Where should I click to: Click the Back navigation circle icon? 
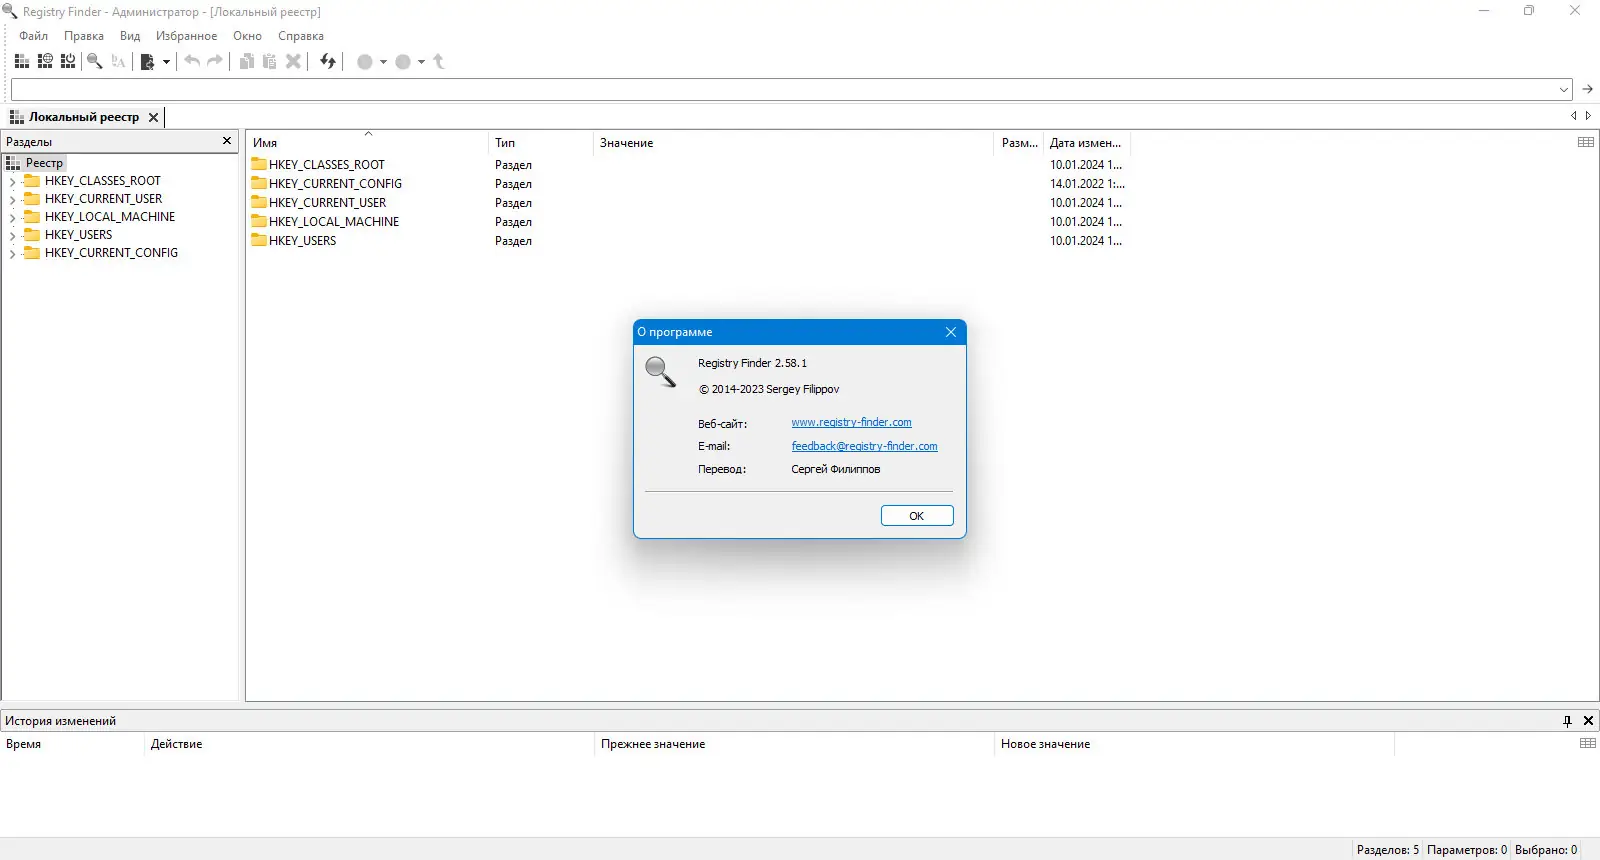coord(365,62)
